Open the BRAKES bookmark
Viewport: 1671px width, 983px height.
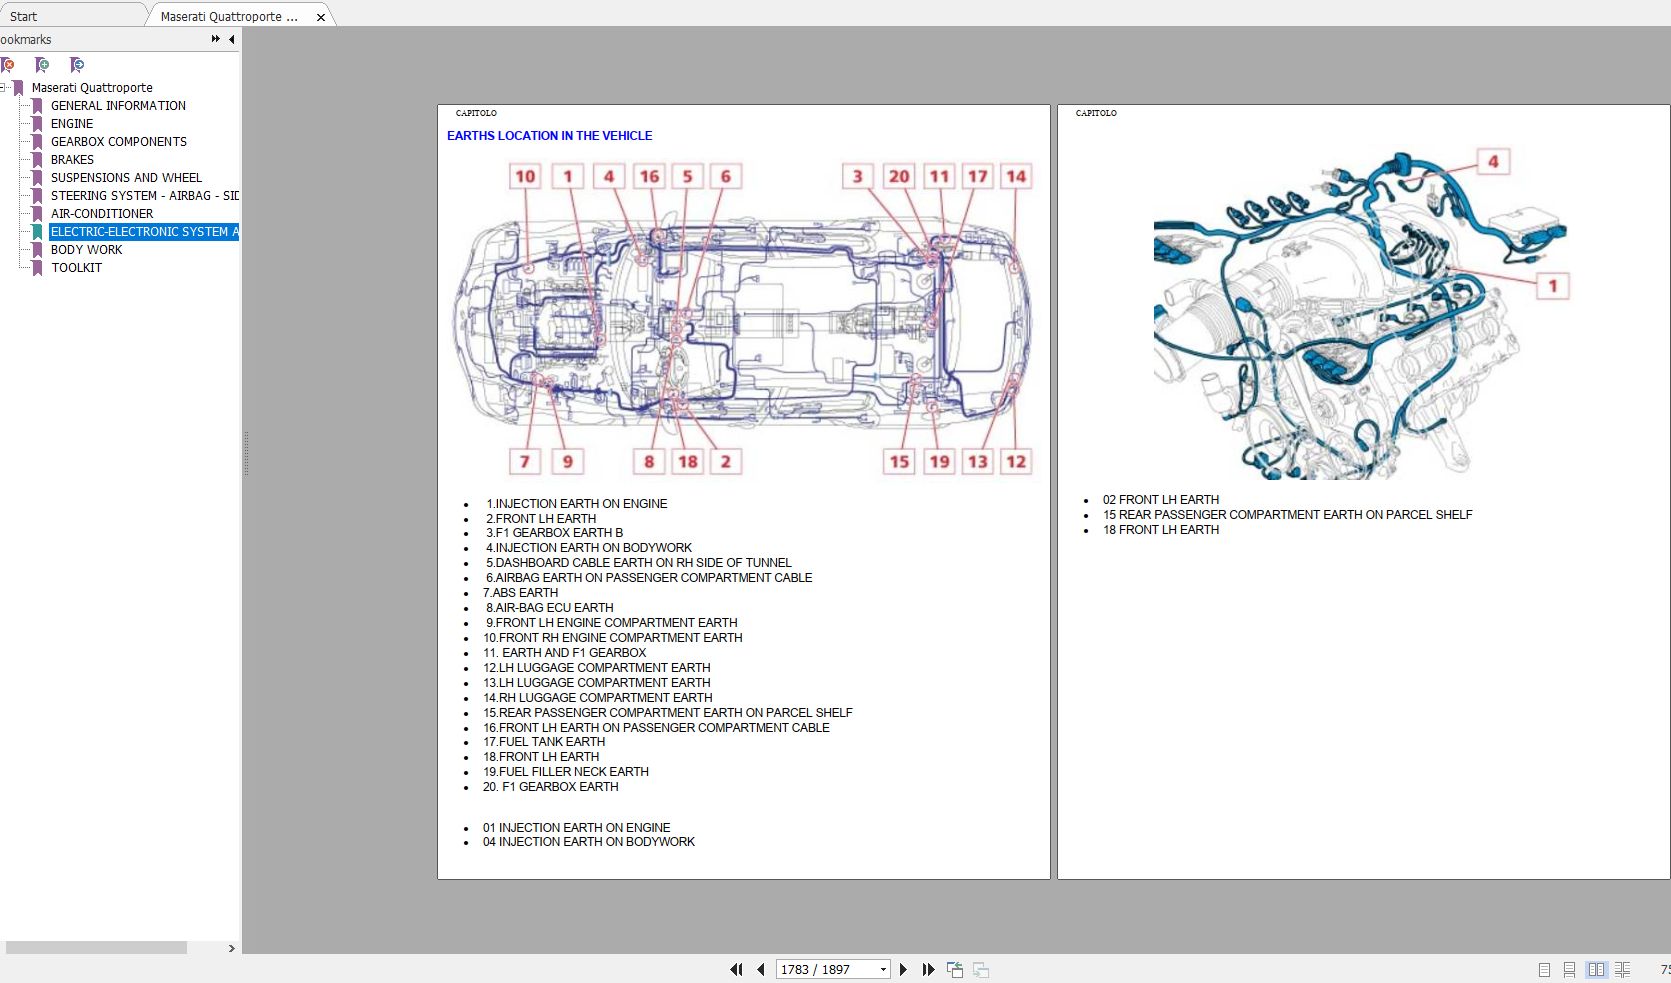(x=72, y=160)
